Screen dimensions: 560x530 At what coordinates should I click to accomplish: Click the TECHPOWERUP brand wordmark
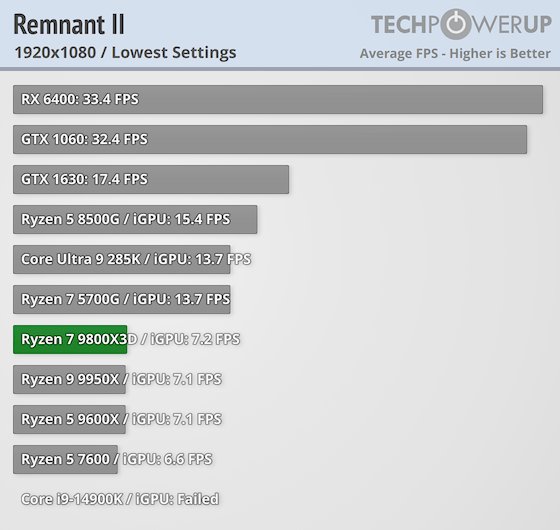461,24
